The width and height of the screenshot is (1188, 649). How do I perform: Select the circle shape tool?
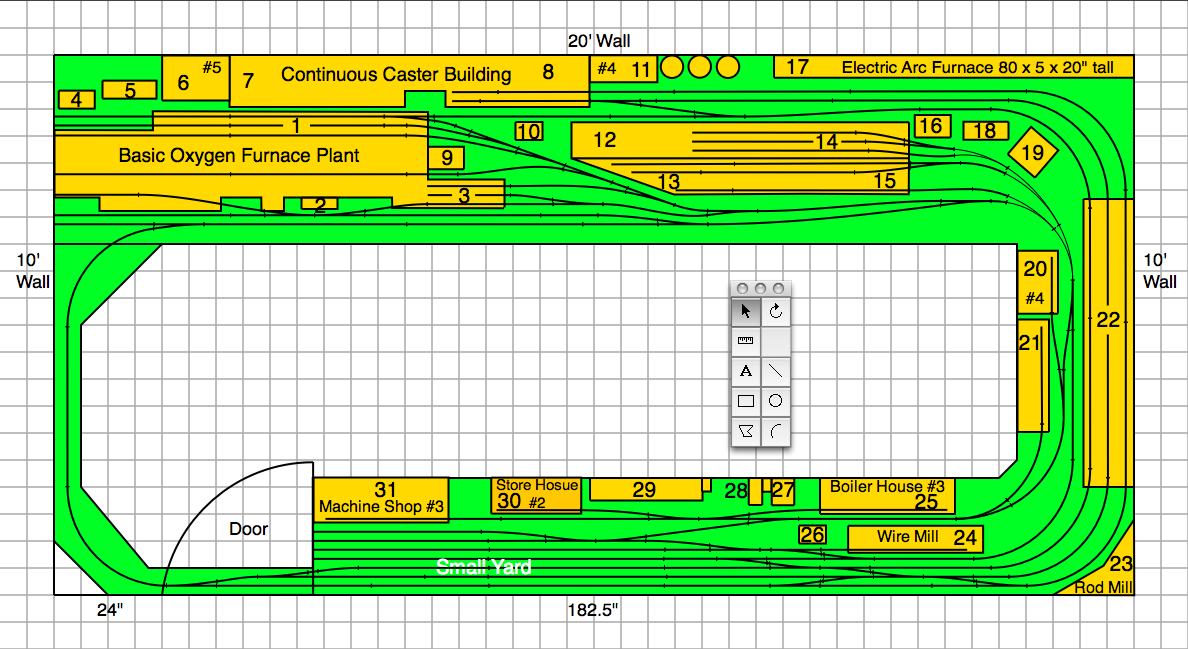776,402
